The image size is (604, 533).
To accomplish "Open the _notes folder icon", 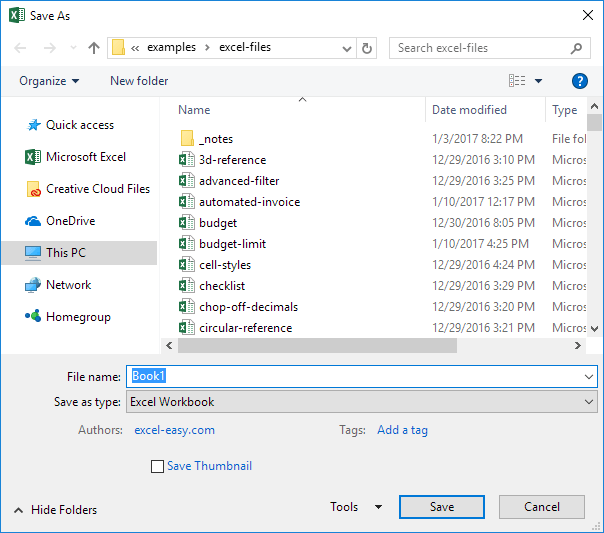I will tap(186, 139).
